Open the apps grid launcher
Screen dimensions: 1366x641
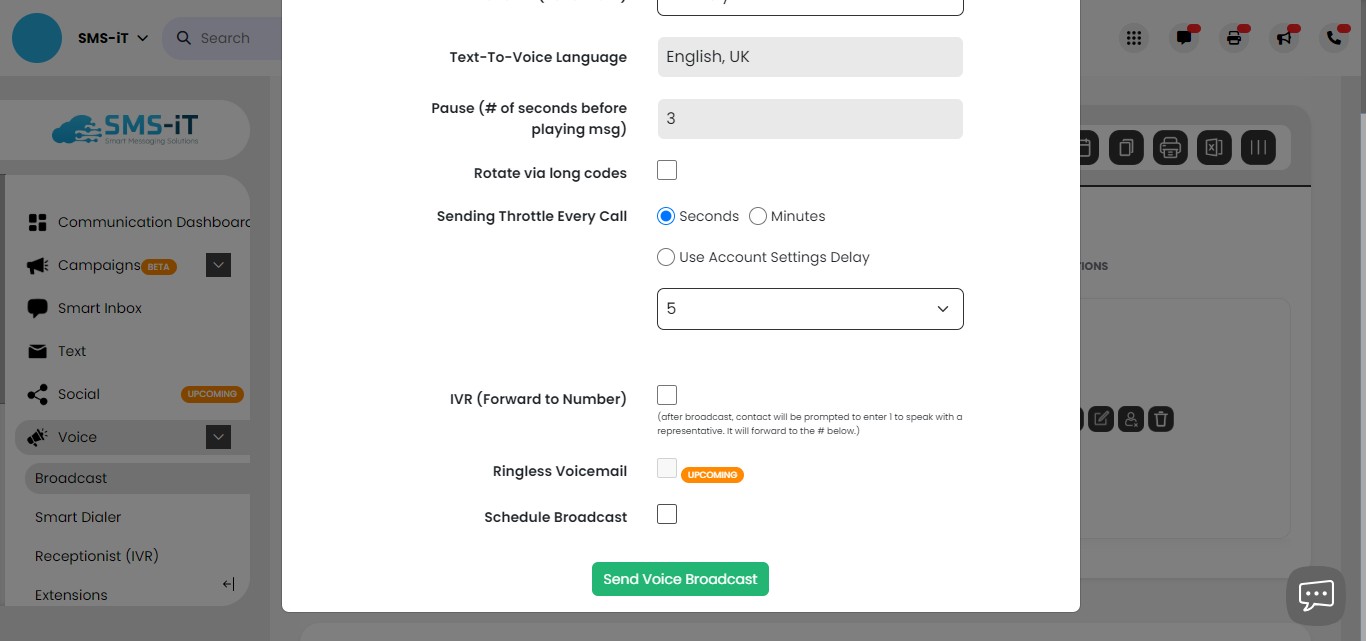click(1134, 37)
